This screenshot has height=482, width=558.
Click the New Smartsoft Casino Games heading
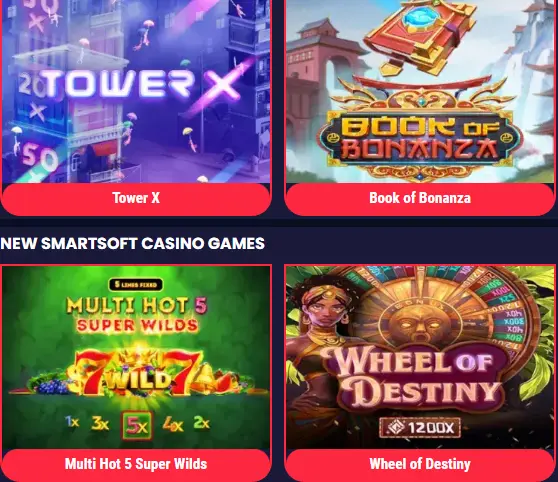point(132,243)
